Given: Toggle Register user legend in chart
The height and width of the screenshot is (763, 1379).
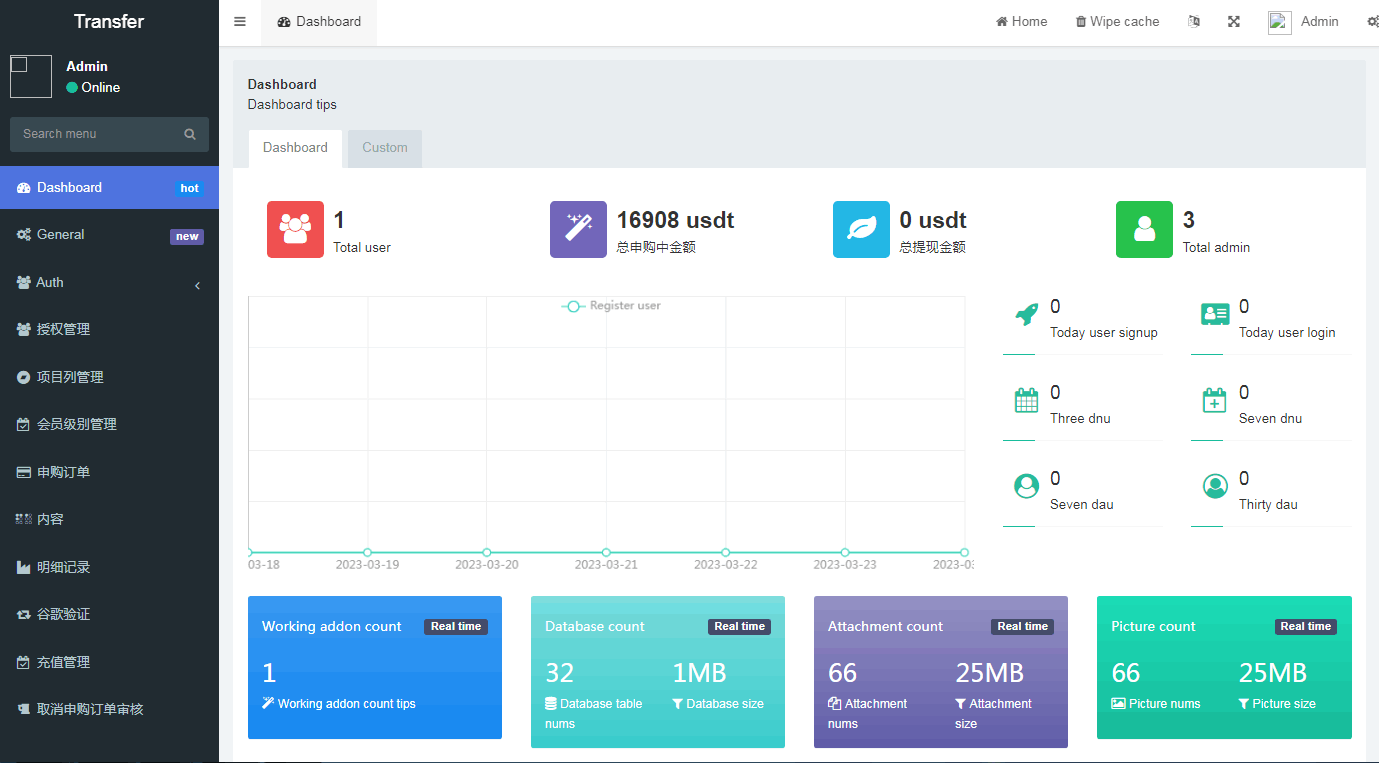Looking at the screenshot, I should (612, 306).
